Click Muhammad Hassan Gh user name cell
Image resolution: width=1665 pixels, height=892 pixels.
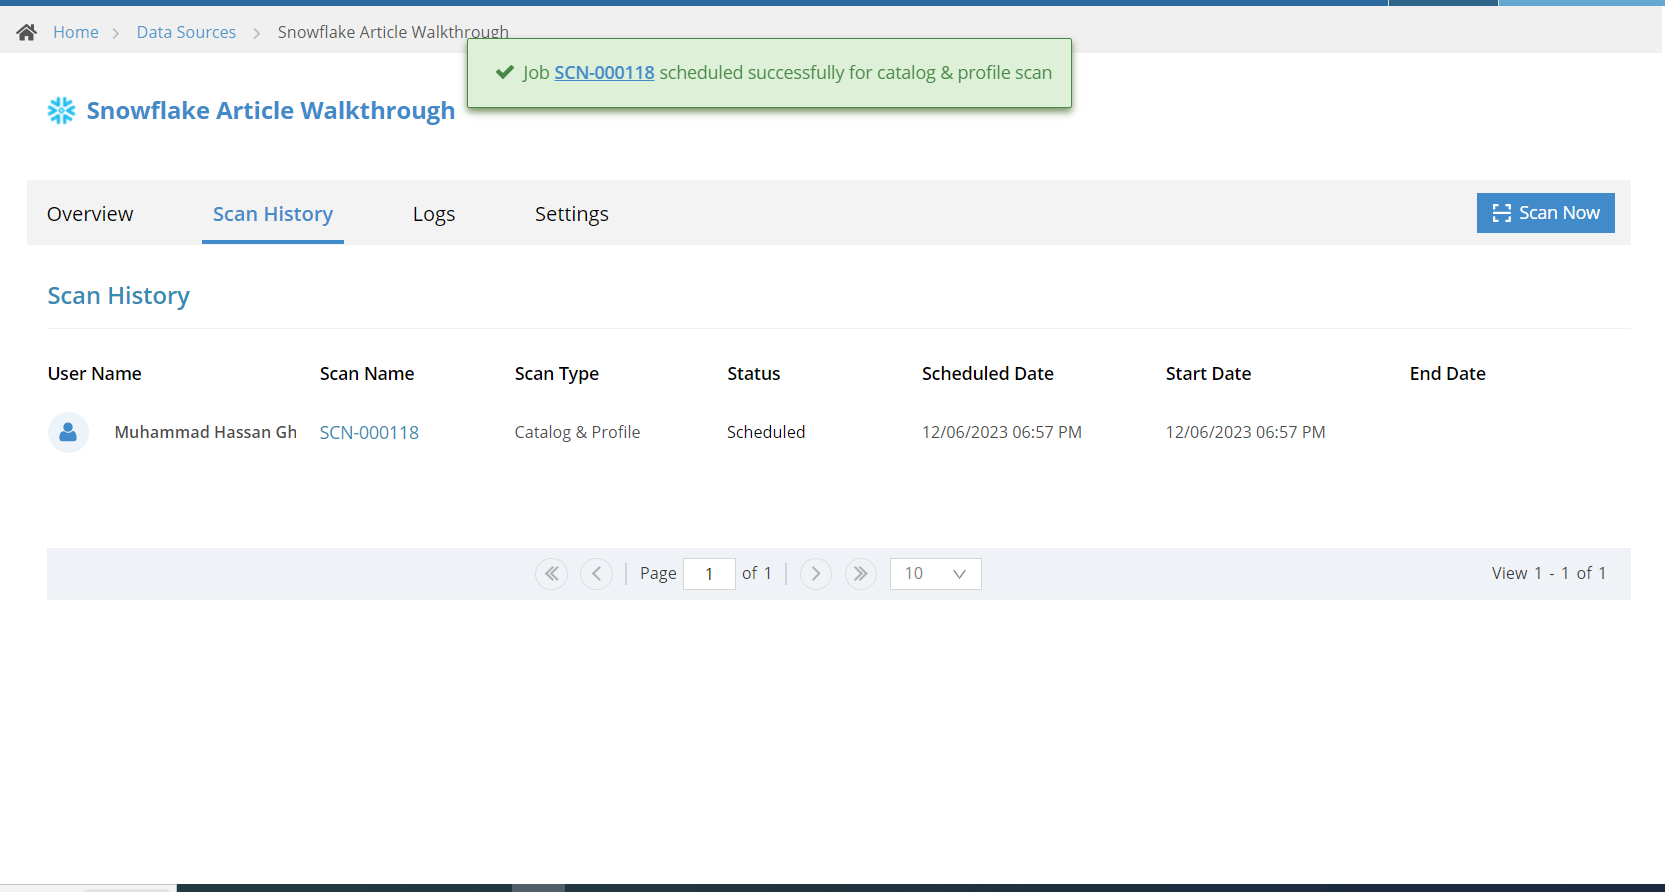[x=206, y=432]
